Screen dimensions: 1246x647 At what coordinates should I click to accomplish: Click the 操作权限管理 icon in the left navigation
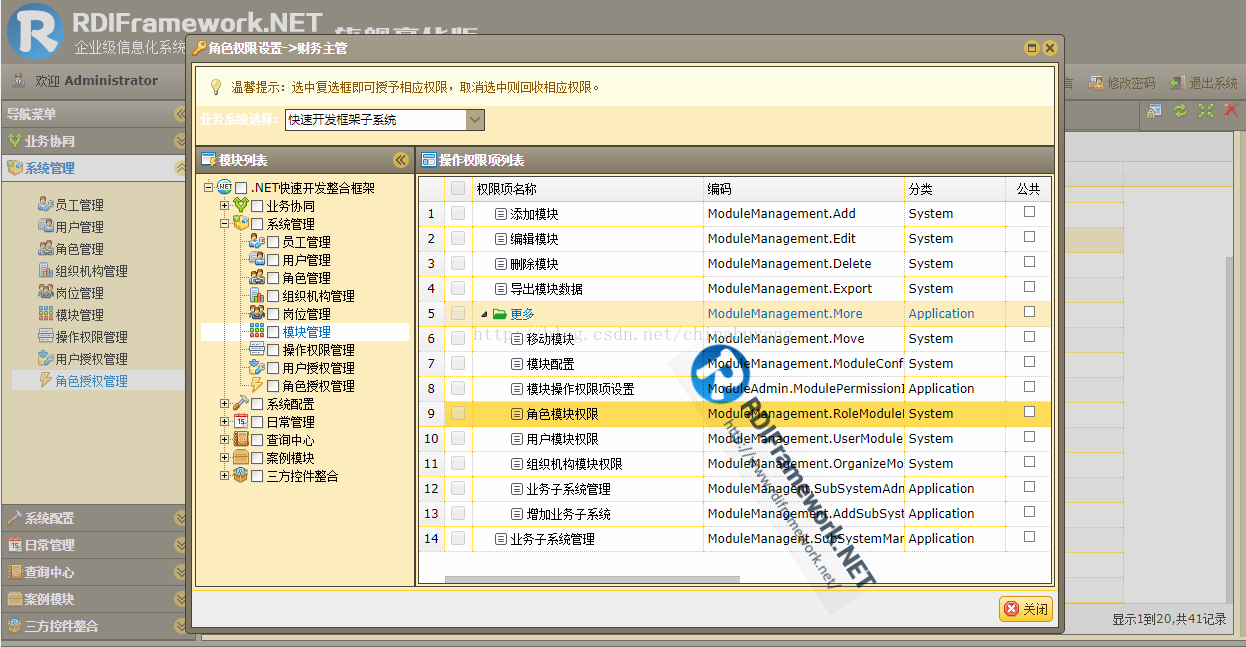[46, 336]
